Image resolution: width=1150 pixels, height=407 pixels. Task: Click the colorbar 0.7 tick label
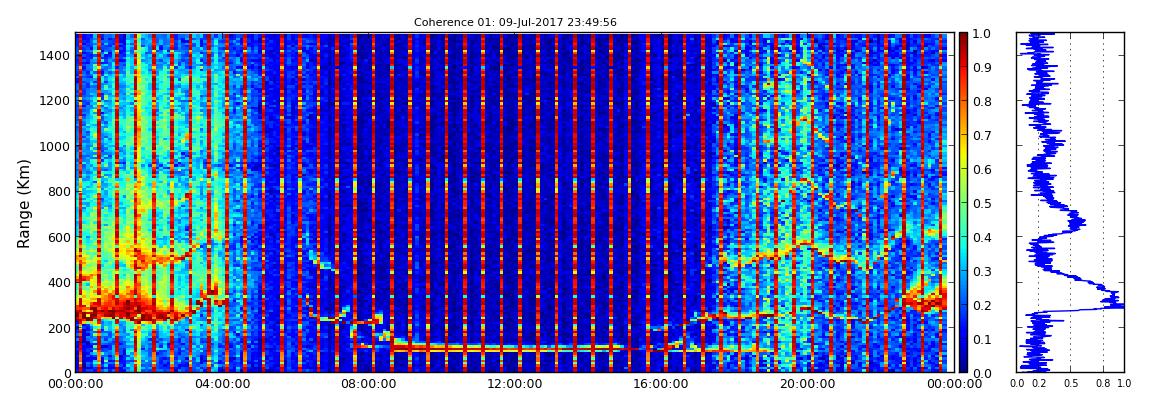(982, 136)
